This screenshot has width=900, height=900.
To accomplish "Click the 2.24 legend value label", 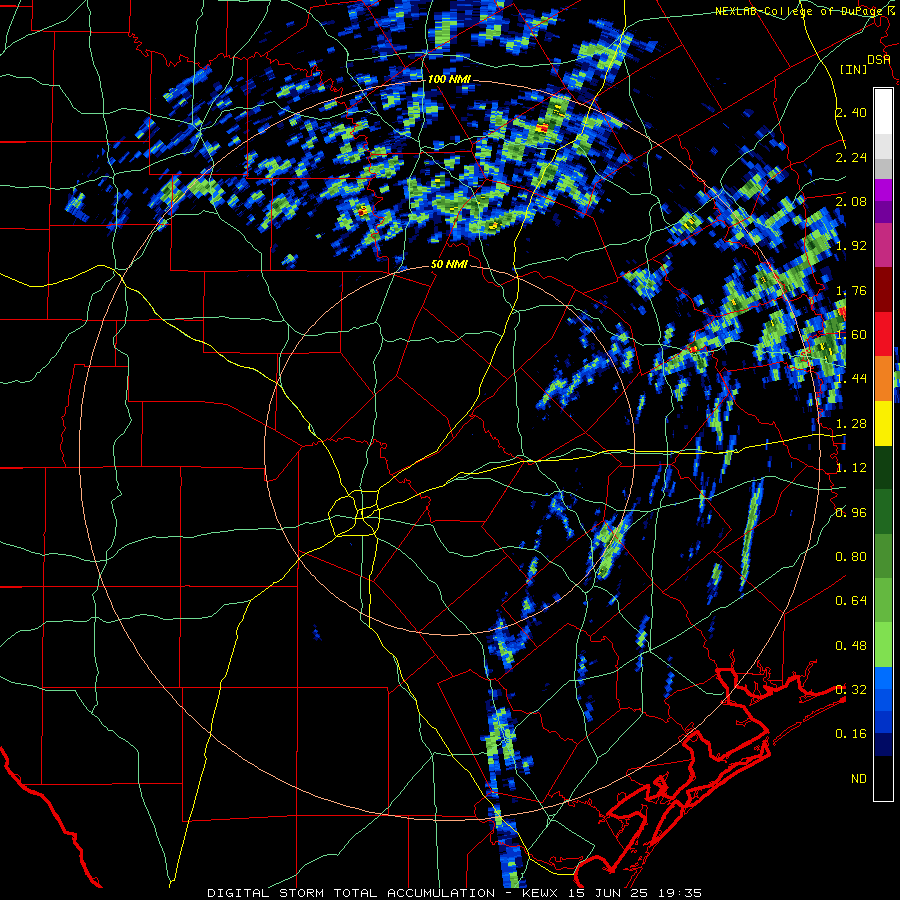I will tap(851, 157).
